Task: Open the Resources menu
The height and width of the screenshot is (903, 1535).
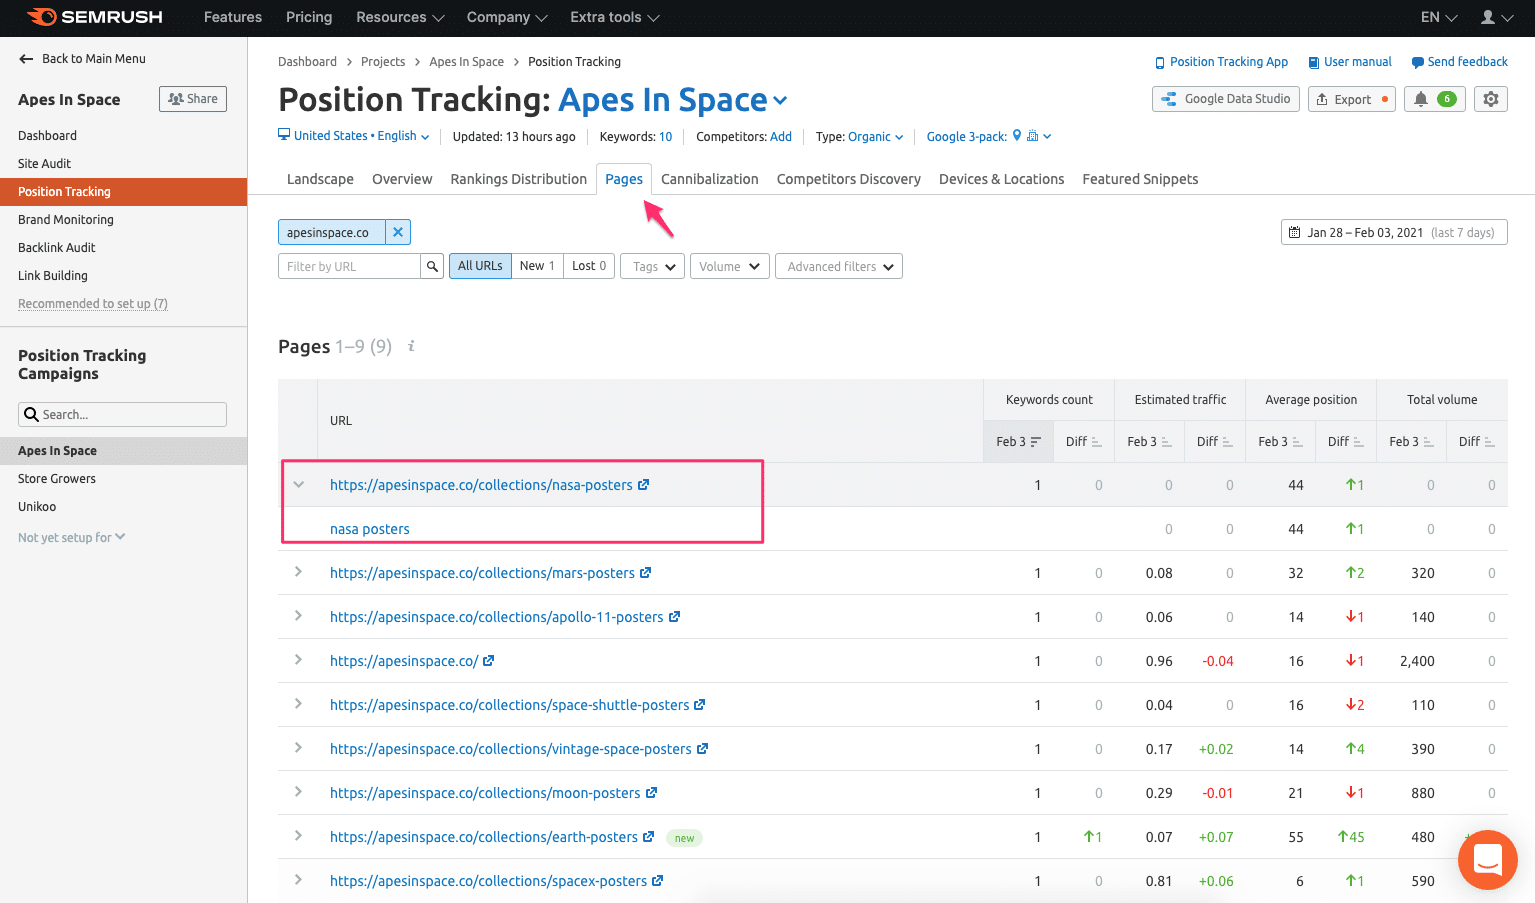Action: tap(400, 17)
